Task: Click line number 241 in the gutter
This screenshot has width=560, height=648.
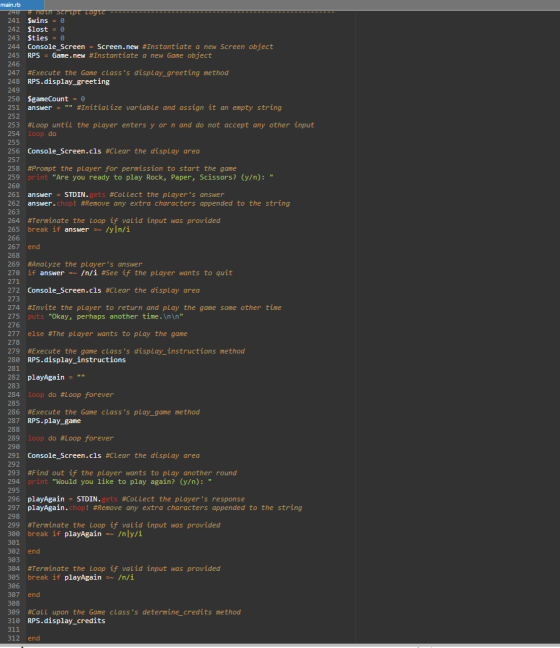Action: tap(13, 21)
